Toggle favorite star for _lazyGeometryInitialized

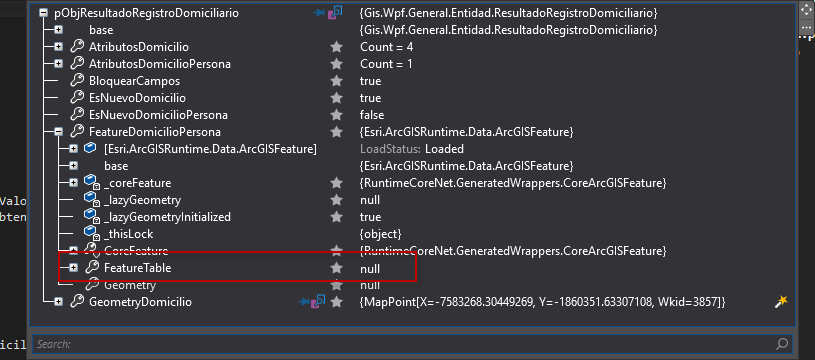(x=337, y=217)
